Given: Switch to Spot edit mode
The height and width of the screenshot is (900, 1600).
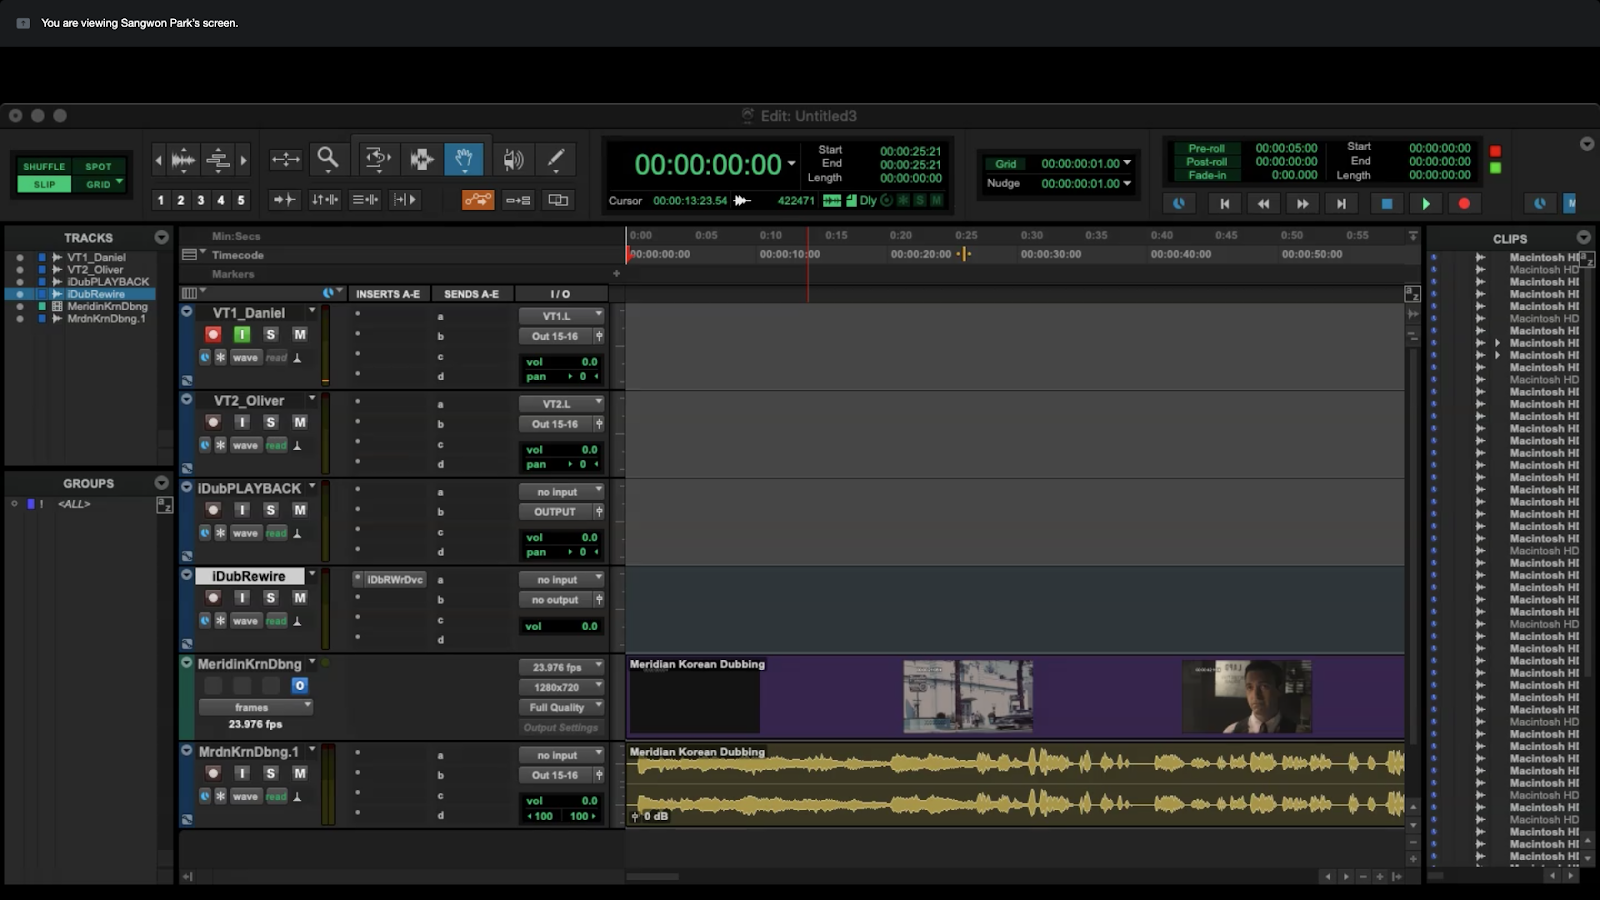Looking at the screenshot, I should [x=98, y=167].
